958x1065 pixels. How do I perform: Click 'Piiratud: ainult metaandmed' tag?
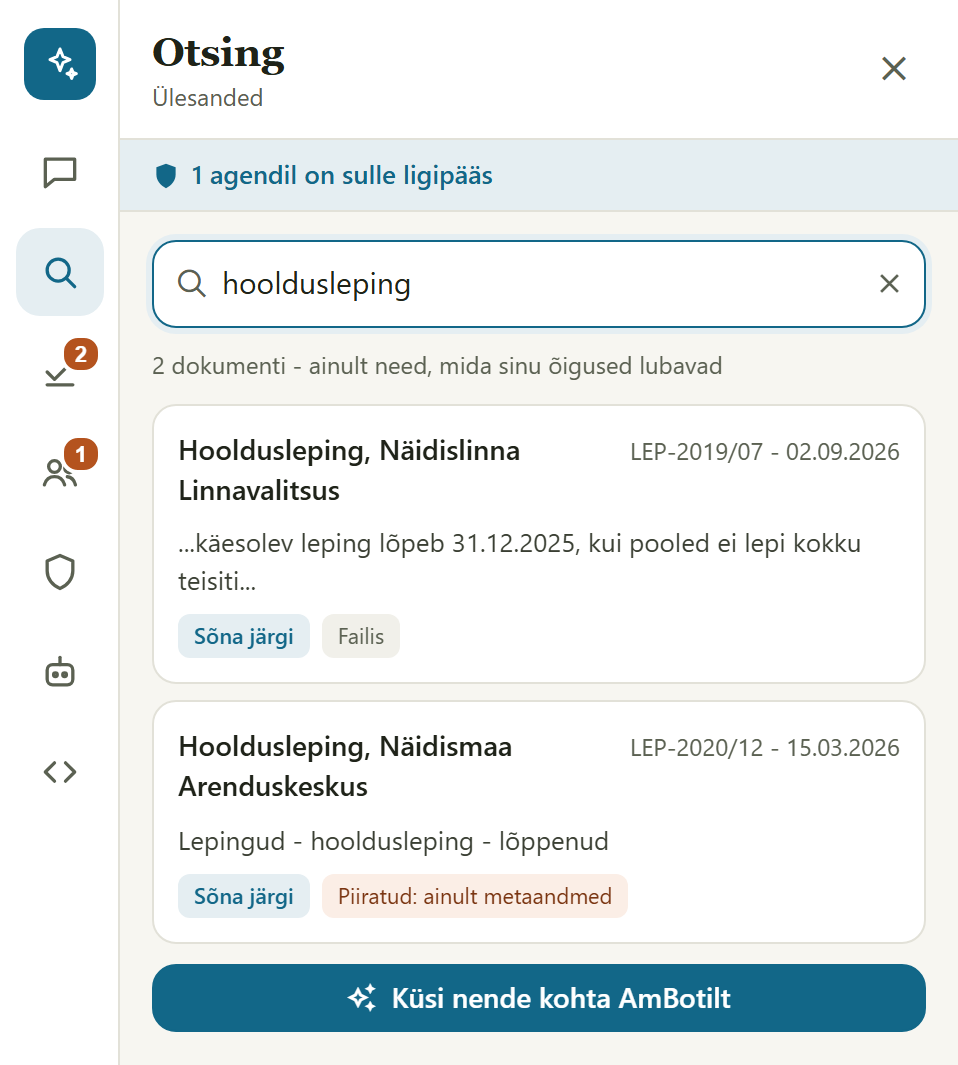click(x=475, y=896)
